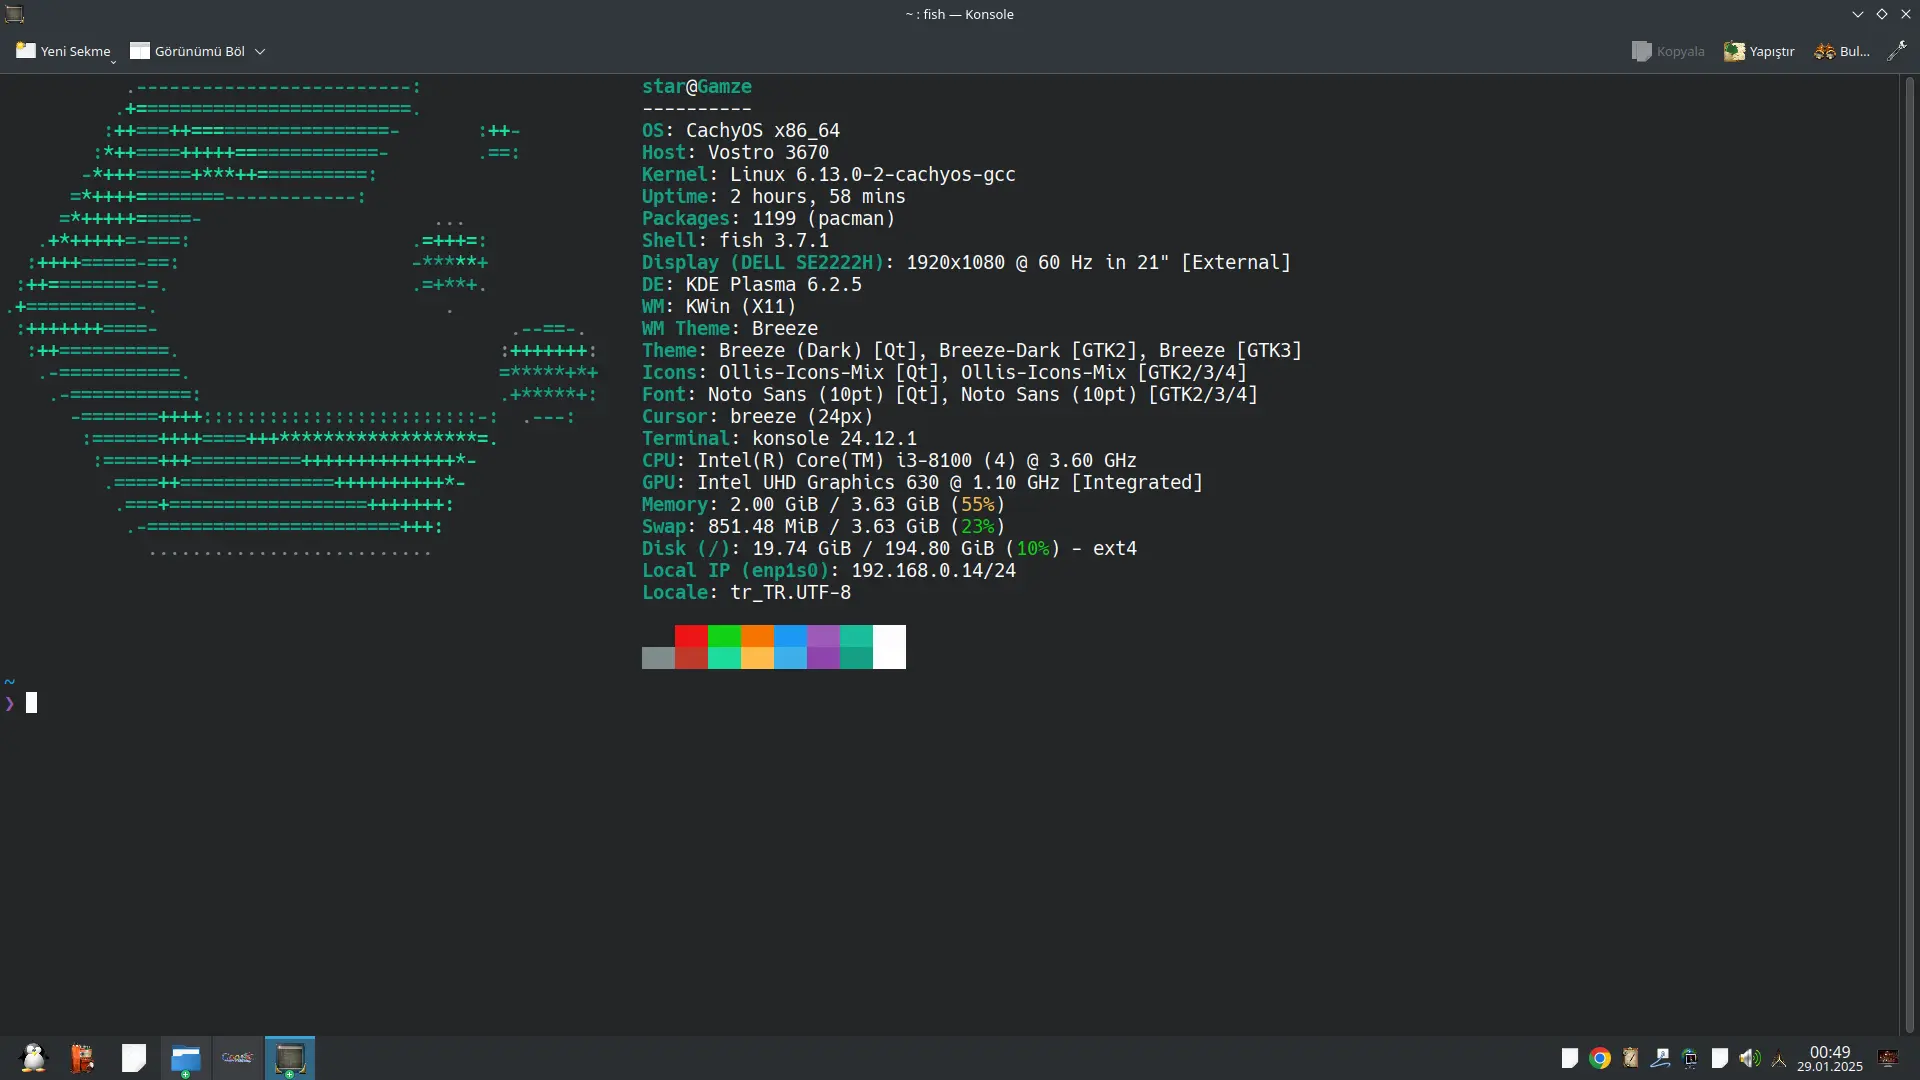
Task: Click the Swap 23% usage line
Action: tap(824, 527)
